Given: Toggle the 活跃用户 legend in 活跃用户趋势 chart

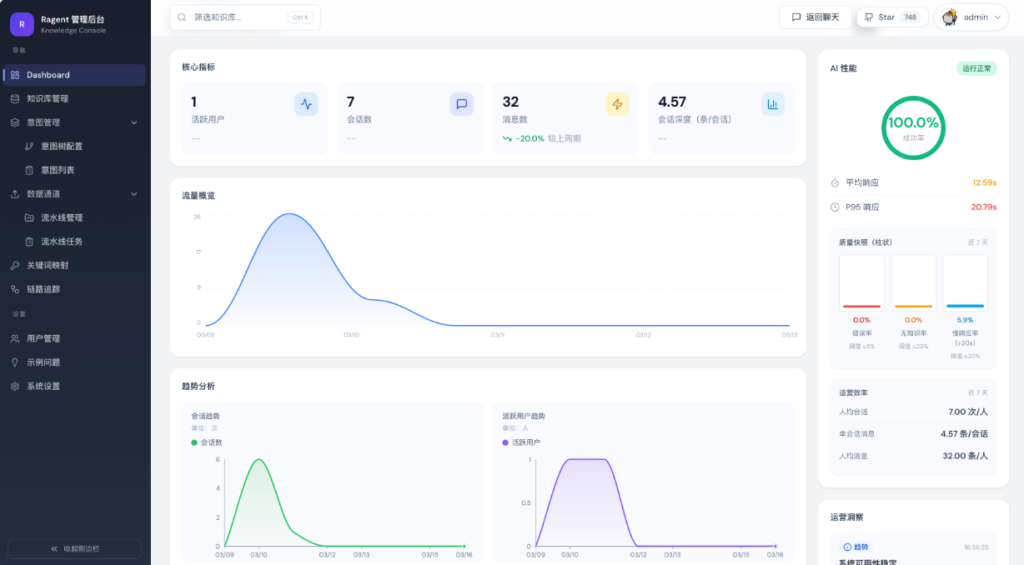Looking at the screenshot, I should [521, 442].
